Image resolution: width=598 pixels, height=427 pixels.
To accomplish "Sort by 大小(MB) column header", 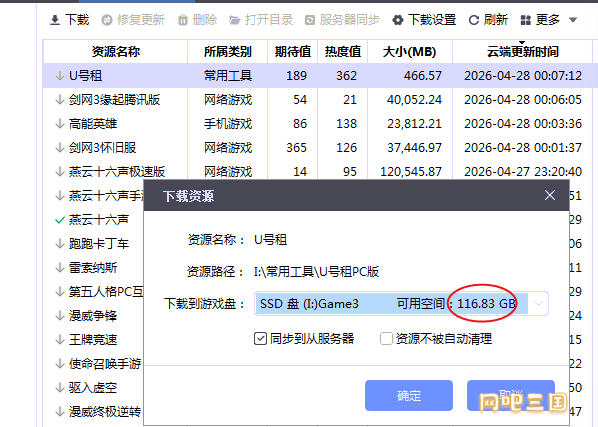I will coord(410,51).
